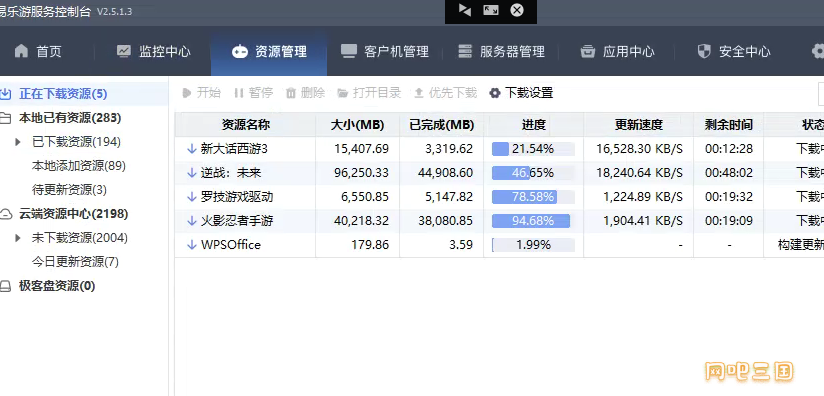Open 下载设置 download settings
The height and width of the screenshot is (396, 824).
pos(521,93)
